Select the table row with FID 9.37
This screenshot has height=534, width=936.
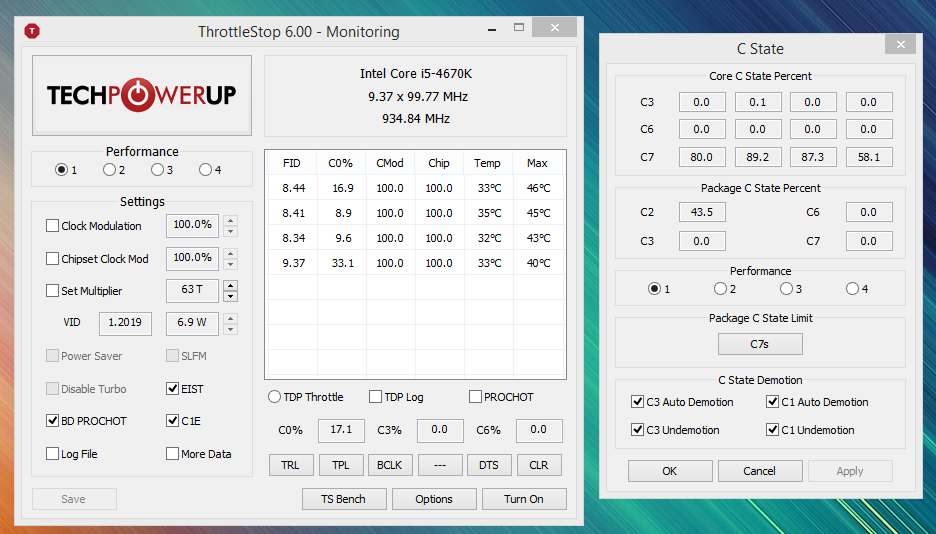coord(415,263)
